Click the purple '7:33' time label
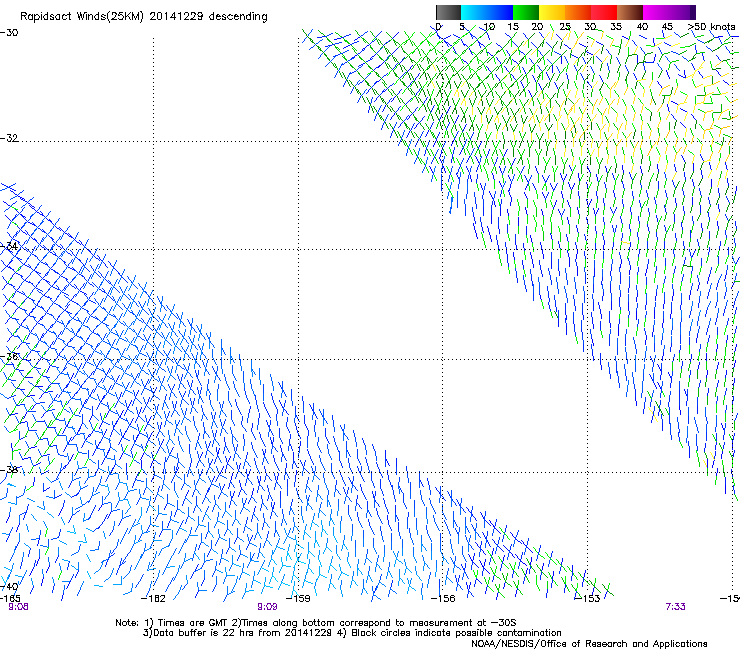Viewport: 740px width, 650px height. [675, 607]
